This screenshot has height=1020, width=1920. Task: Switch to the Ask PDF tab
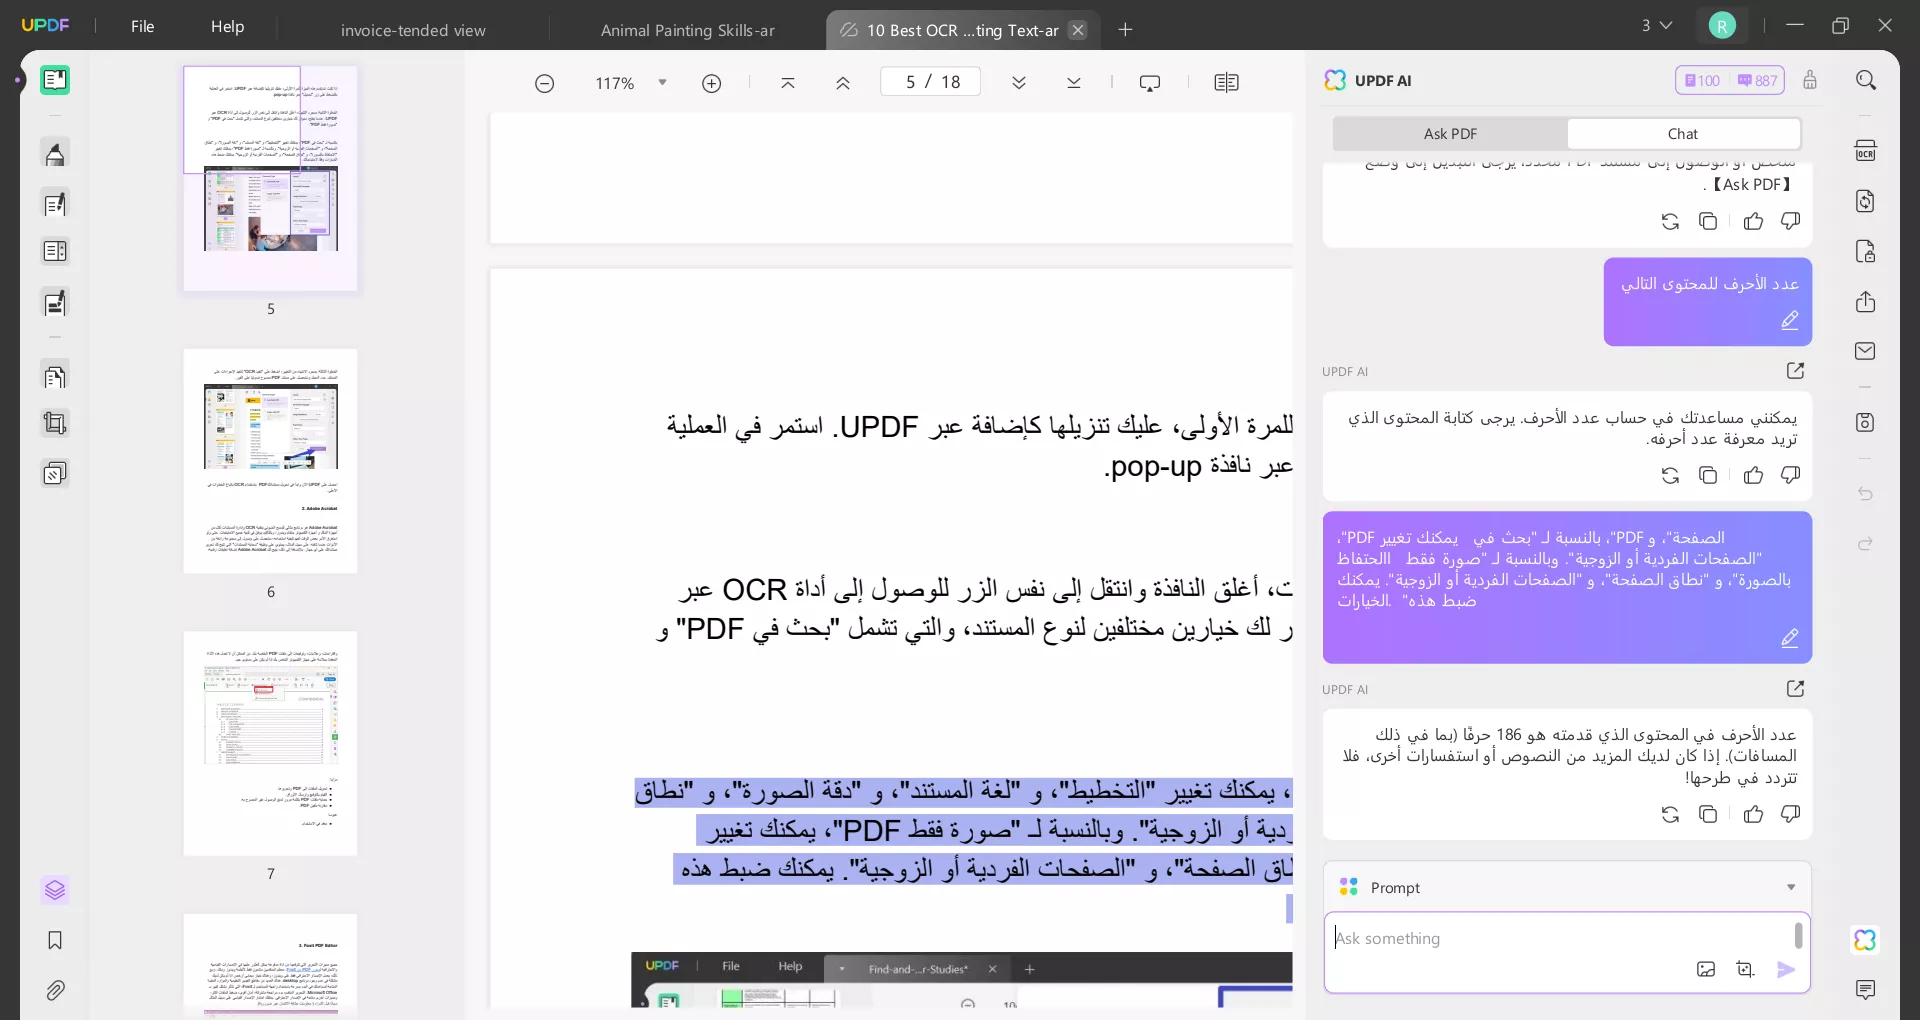(x=1449, y=133)
